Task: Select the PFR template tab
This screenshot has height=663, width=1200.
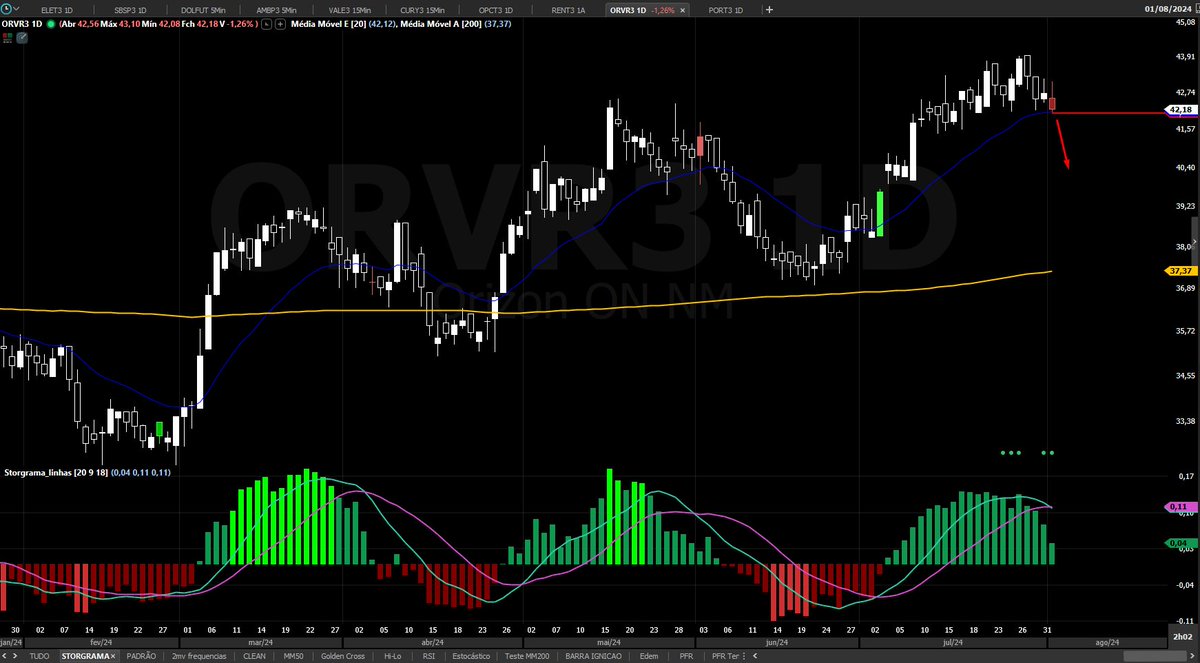Action: pyautogui.click(x=686, y=656)
